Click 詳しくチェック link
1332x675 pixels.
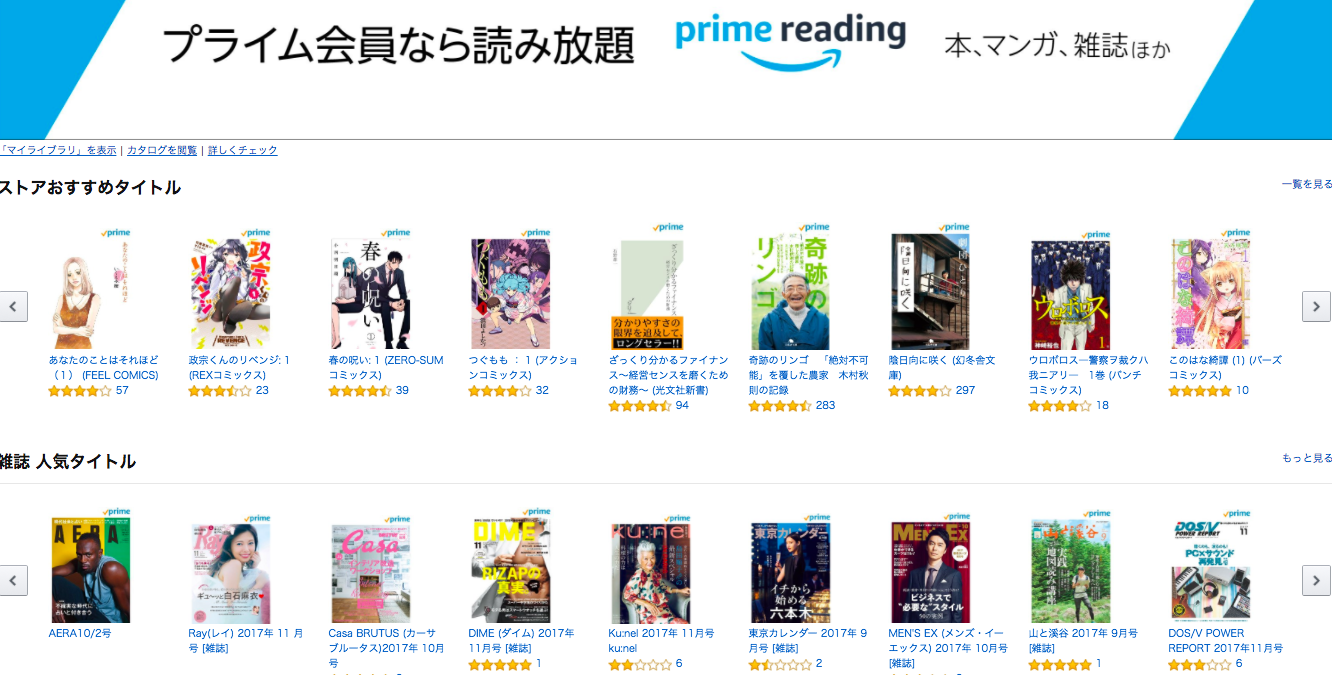(243, 150)
